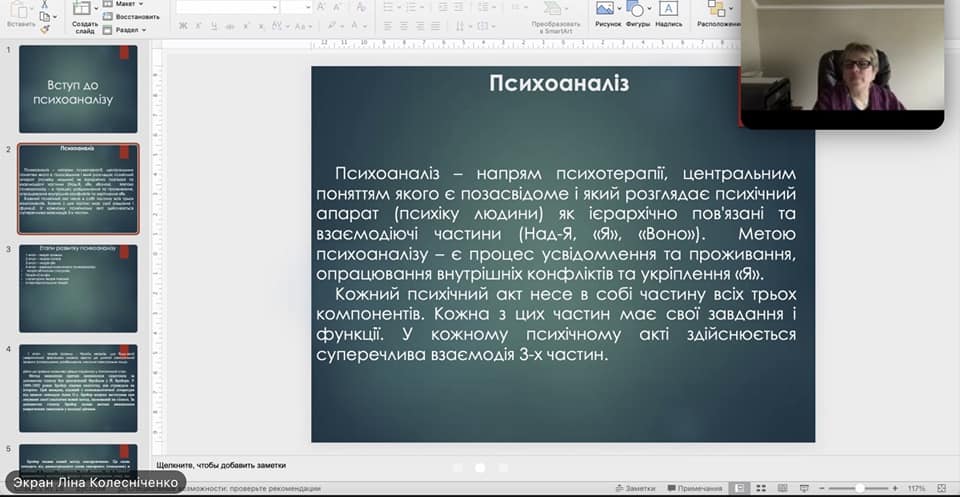Open the Раздел (Section) dropdown
This screenshot has width=960, height=497.
pos(127,29)
